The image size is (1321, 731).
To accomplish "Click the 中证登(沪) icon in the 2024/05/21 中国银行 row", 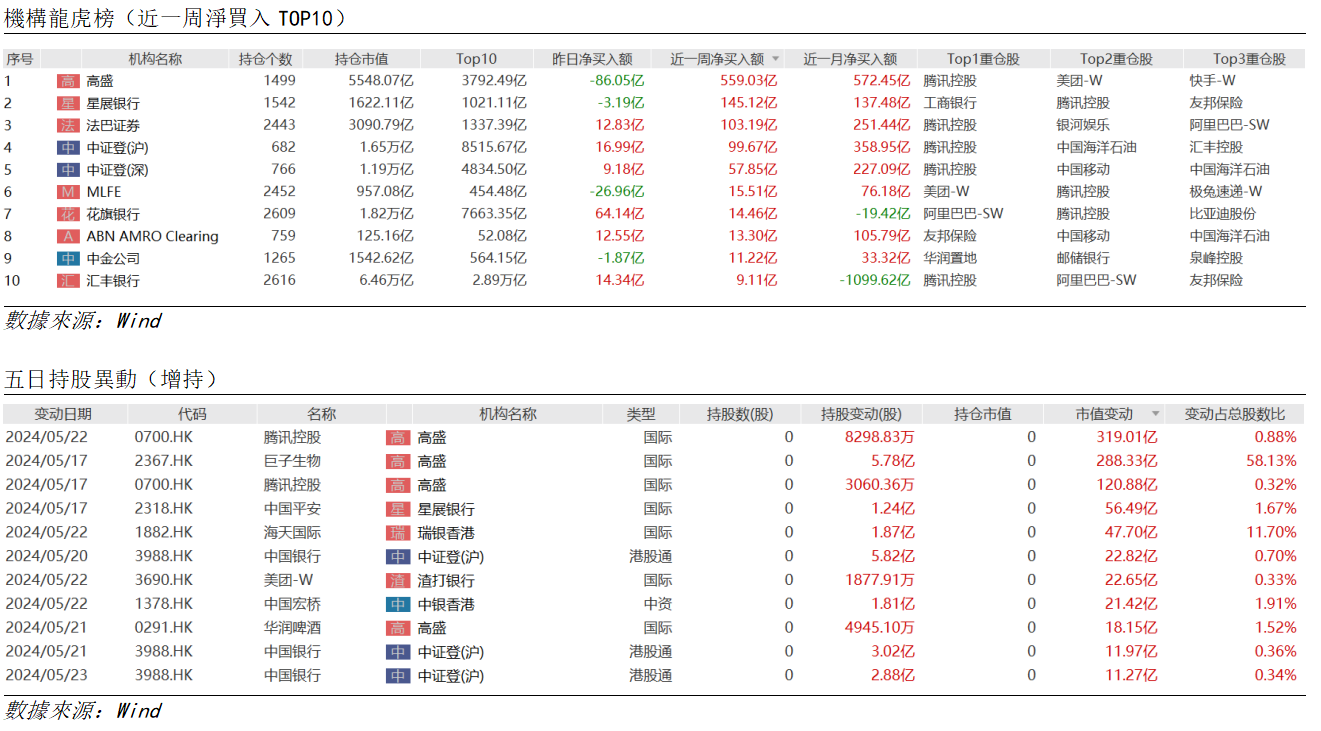I will click(398, 652).
